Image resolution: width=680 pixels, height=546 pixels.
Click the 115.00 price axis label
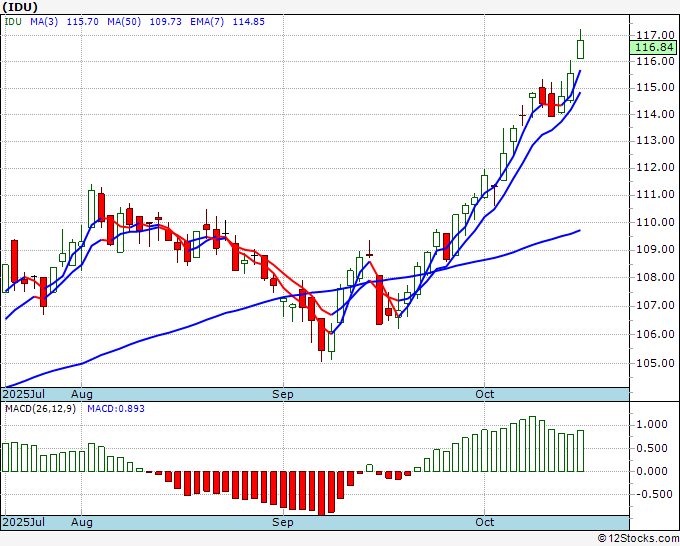[655, 88]
